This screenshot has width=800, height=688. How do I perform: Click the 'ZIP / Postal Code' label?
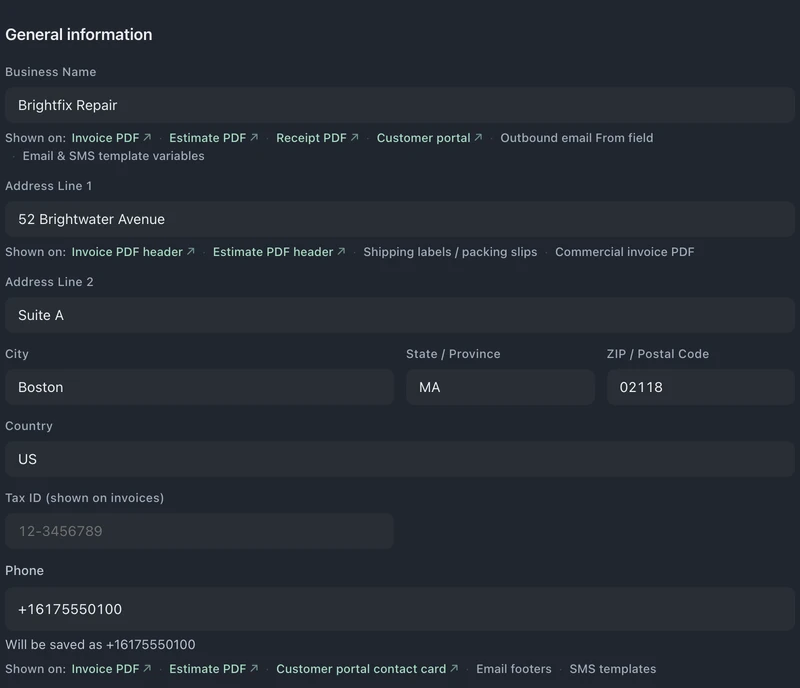pyautogui.click(x=658, y=354)
